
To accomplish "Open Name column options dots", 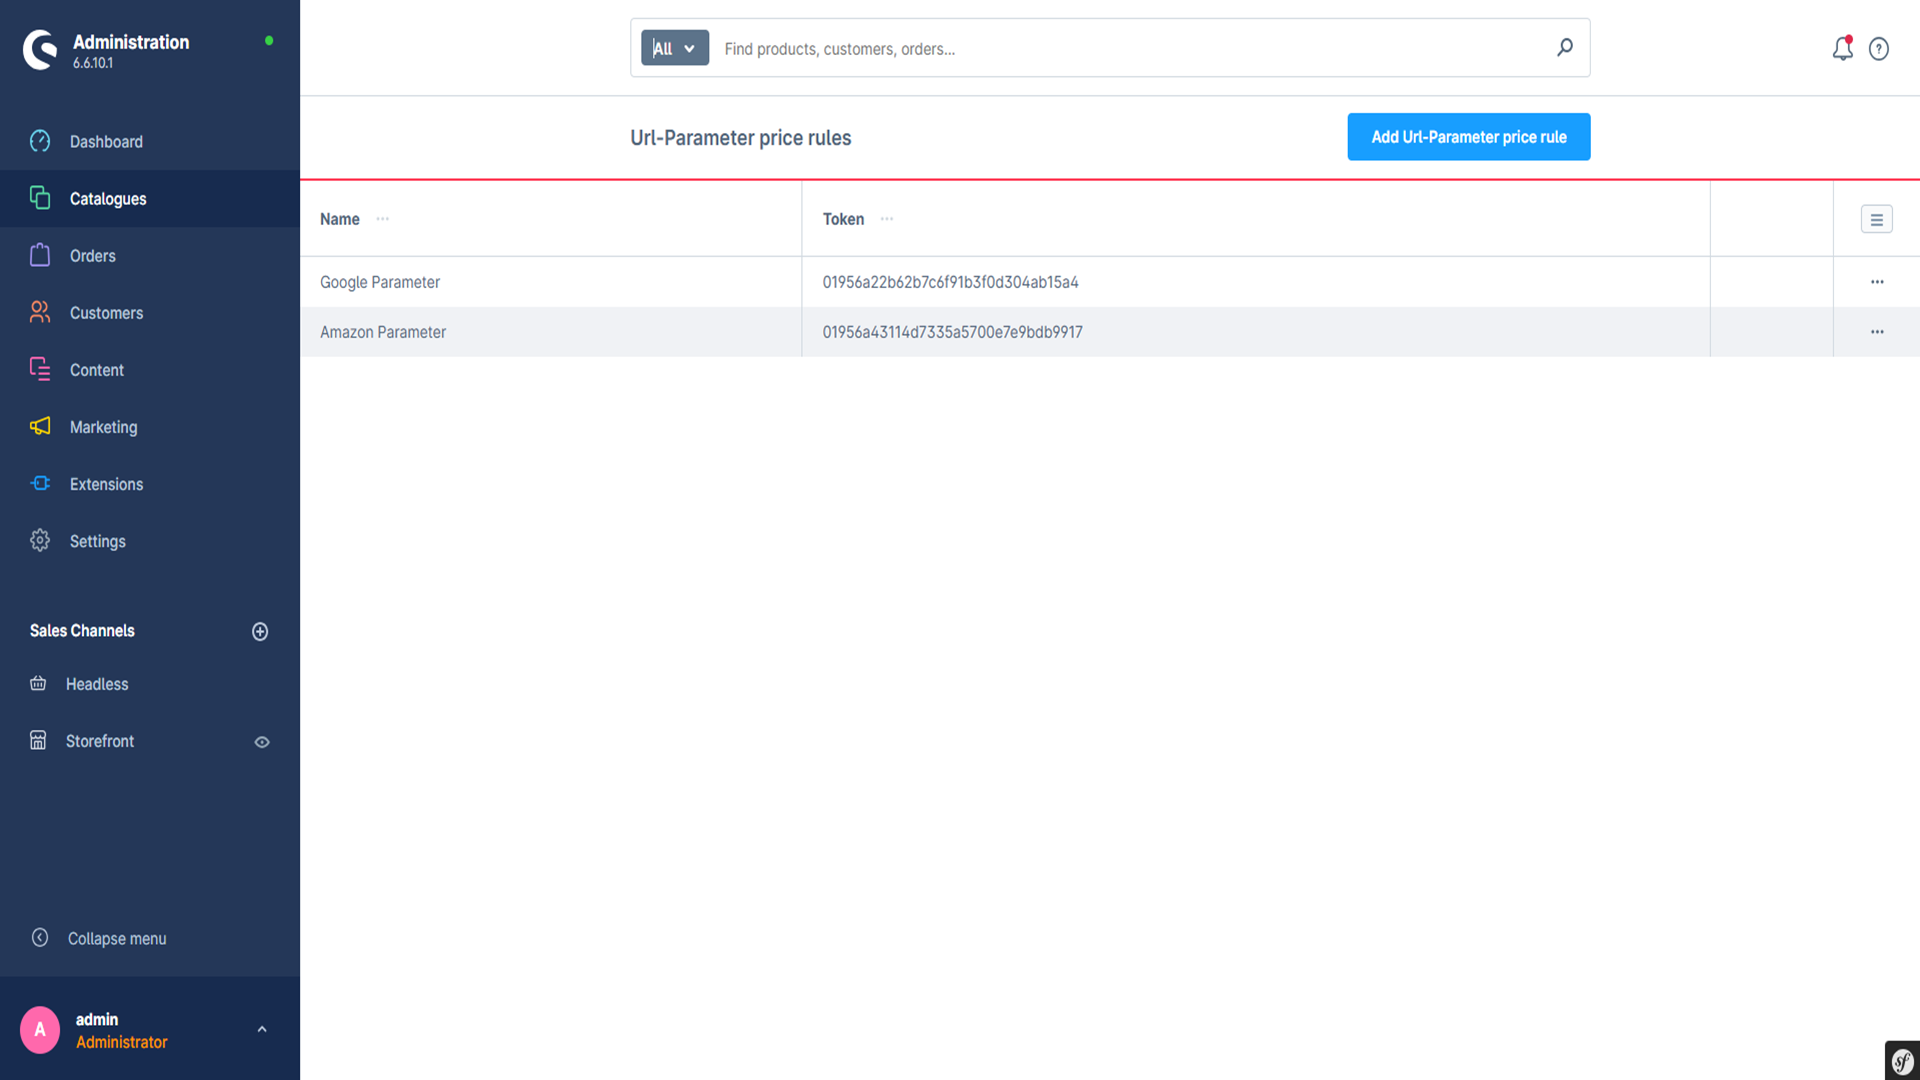I will tap(383, 219).
